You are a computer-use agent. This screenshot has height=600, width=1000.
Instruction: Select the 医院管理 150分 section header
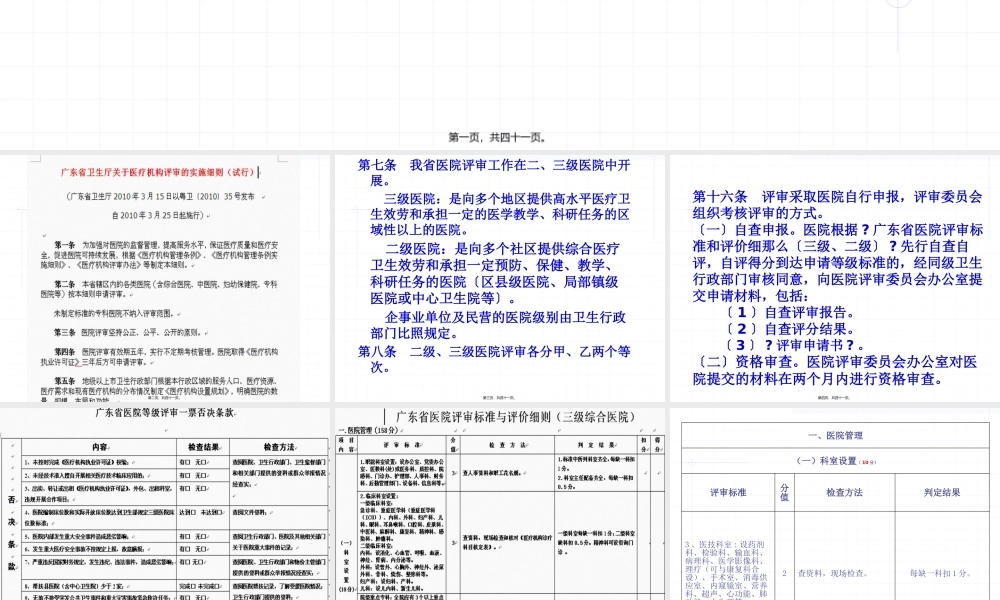(x=362, y=430)
